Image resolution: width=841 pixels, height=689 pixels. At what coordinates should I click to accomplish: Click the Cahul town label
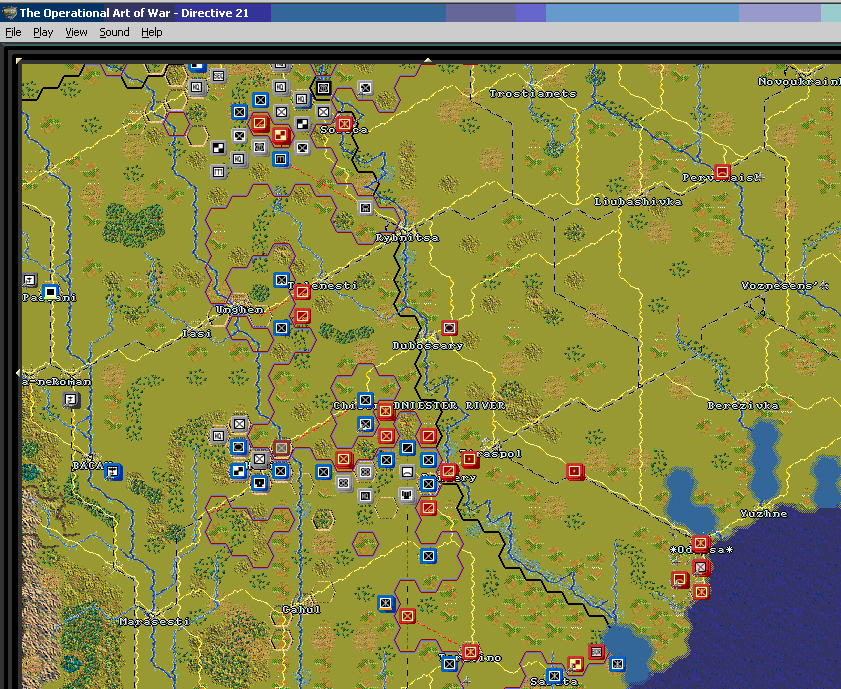click(301, 610)
